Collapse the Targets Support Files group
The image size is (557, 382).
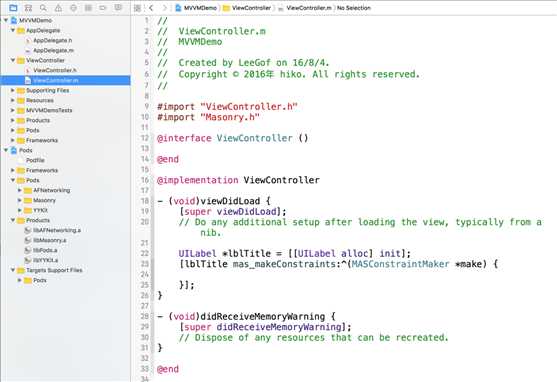[13, 270]
